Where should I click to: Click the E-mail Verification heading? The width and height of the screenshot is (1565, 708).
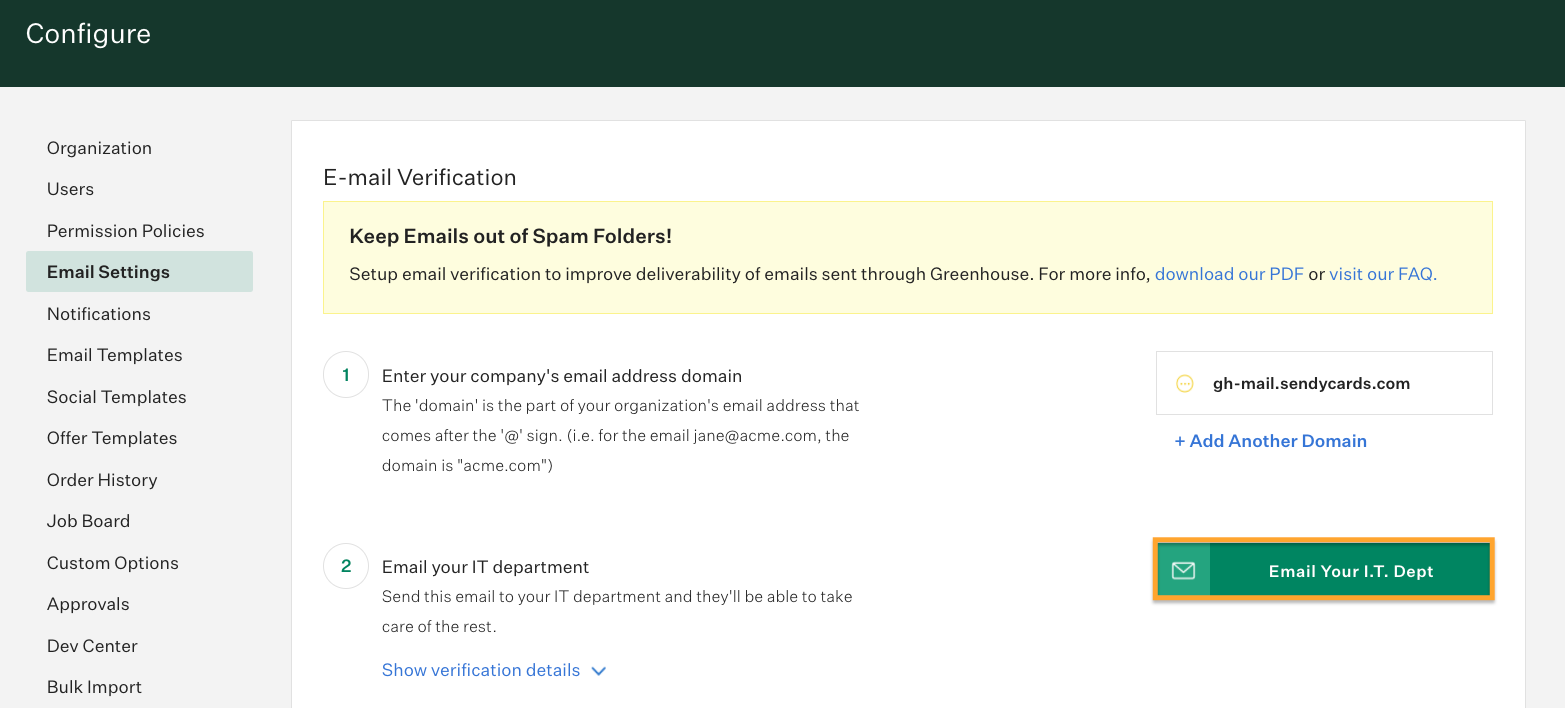(420, 178)
